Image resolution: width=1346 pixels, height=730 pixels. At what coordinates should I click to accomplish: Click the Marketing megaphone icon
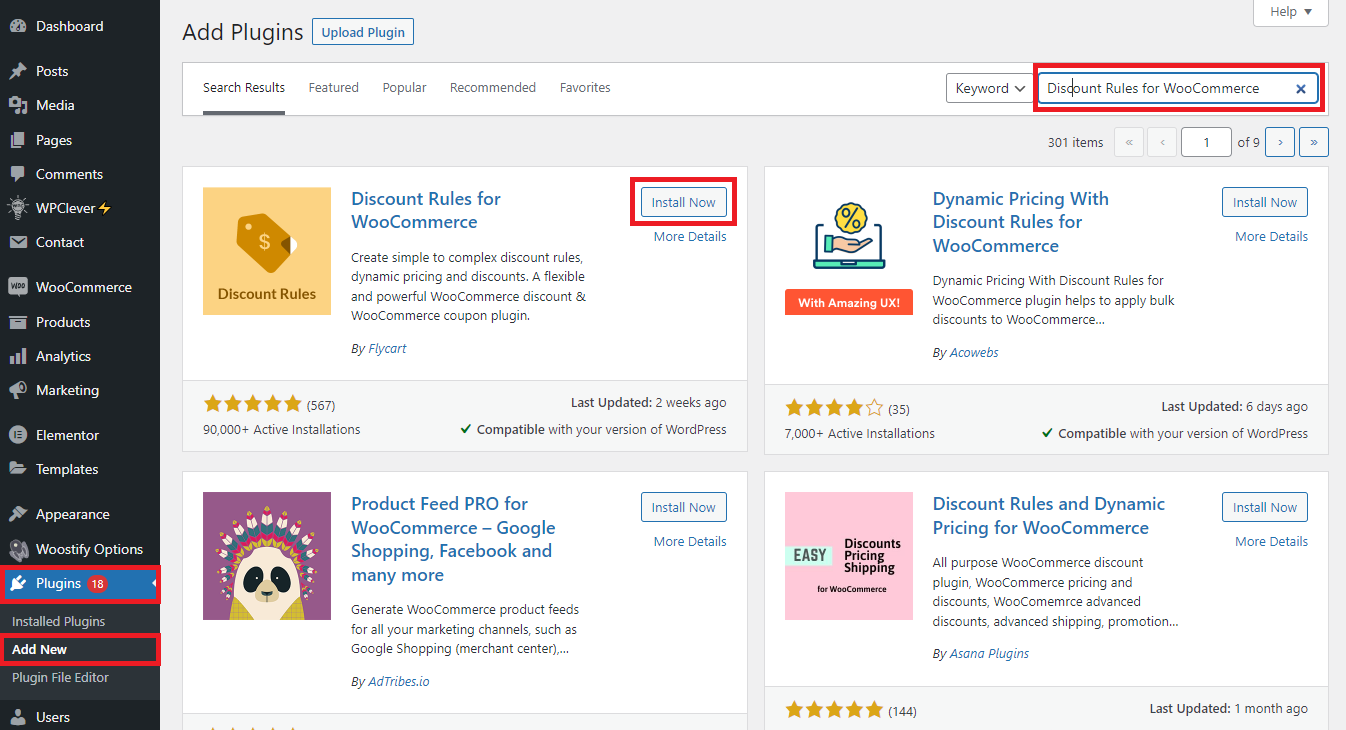(x=18, y=390)
